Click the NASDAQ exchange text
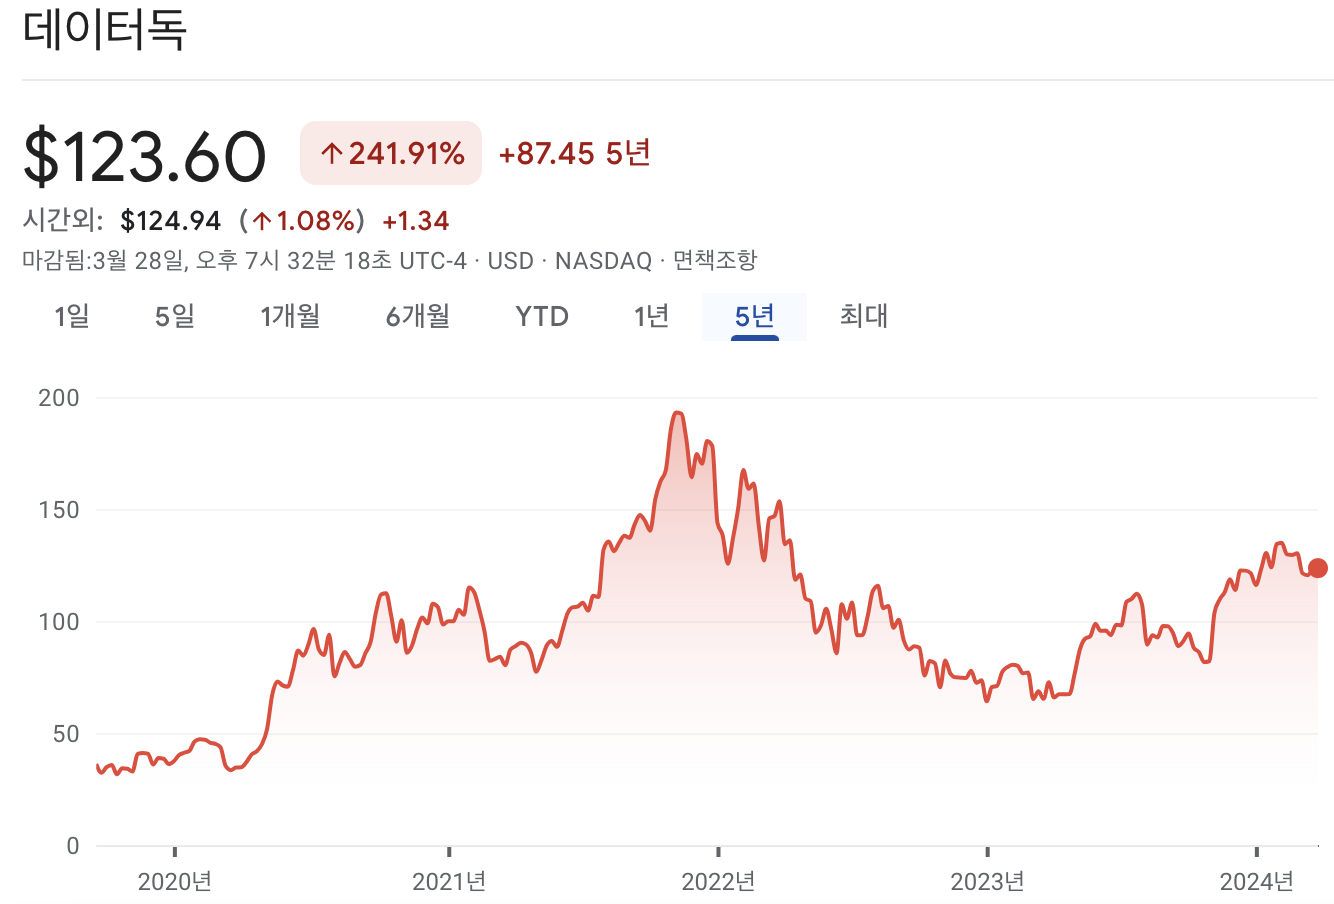 [603, 261]
